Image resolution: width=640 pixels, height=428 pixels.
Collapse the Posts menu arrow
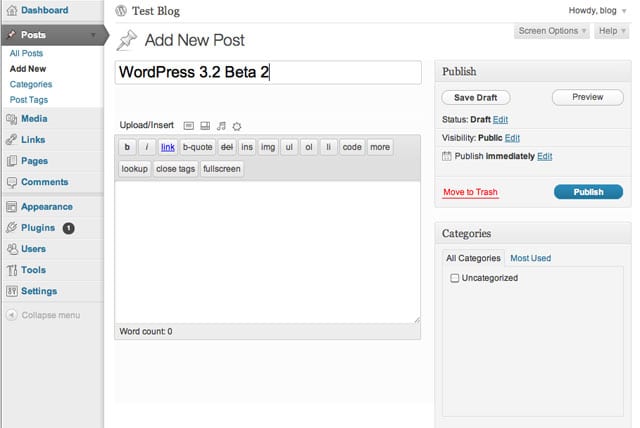click(x=93, y=35)
